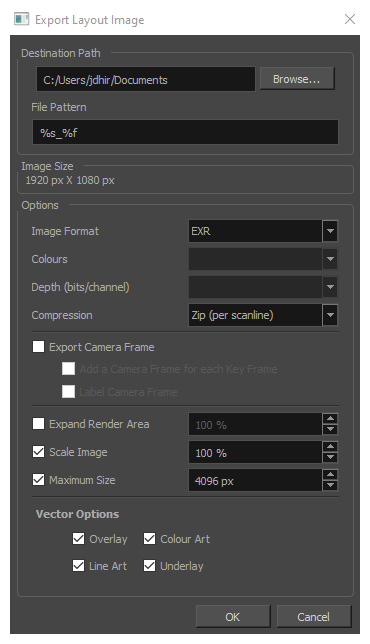Disable the Colour Art vector option
Screen dimensions: 370x644
click(x=149, y=538)
